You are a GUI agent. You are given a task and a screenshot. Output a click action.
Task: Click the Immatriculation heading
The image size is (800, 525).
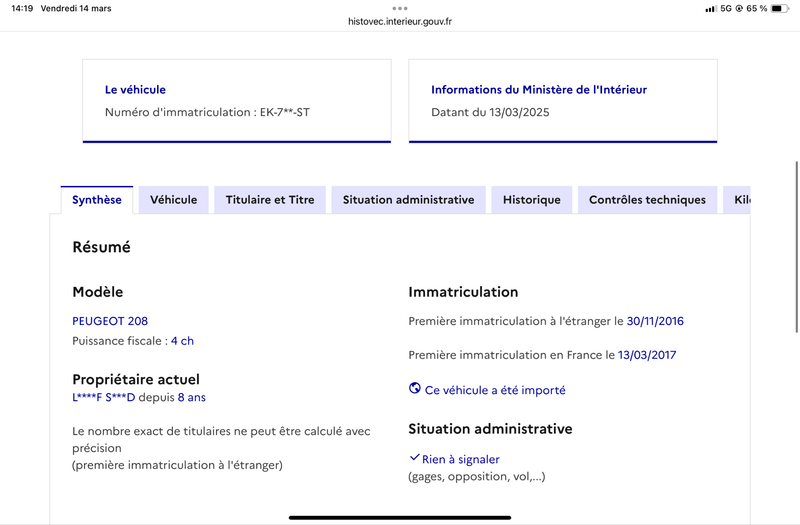pyautogui.click(x=463, y=292)
